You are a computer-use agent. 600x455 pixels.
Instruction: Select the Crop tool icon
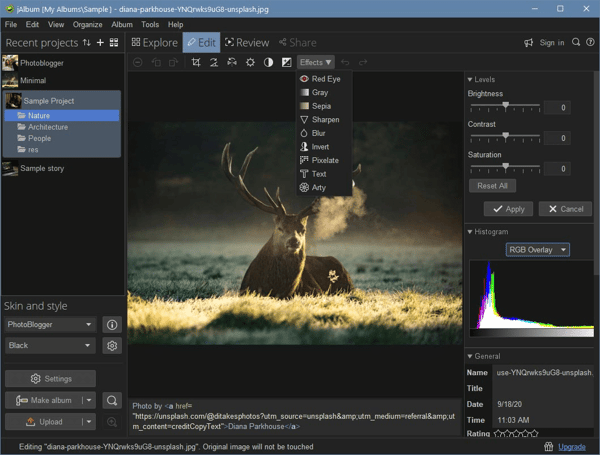pyautogui.click(x=196, y=62)
